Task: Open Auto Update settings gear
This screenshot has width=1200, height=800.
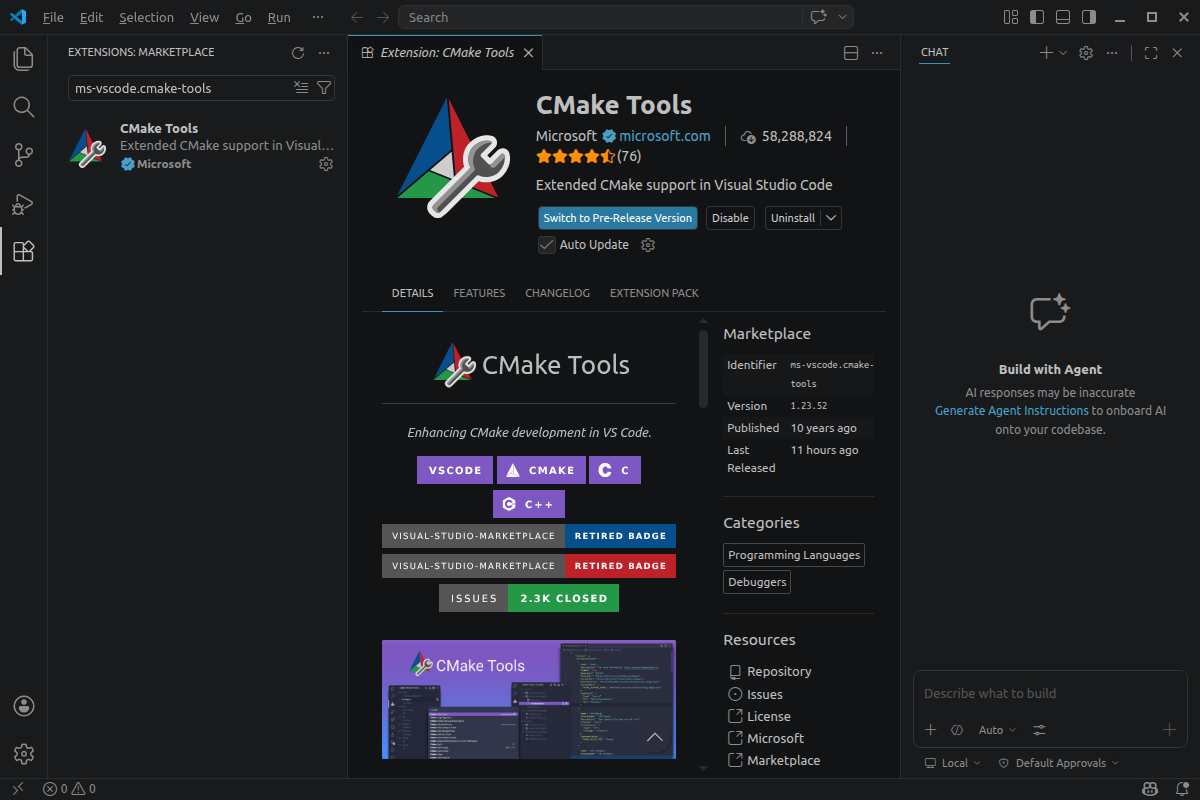Action: 648,245
